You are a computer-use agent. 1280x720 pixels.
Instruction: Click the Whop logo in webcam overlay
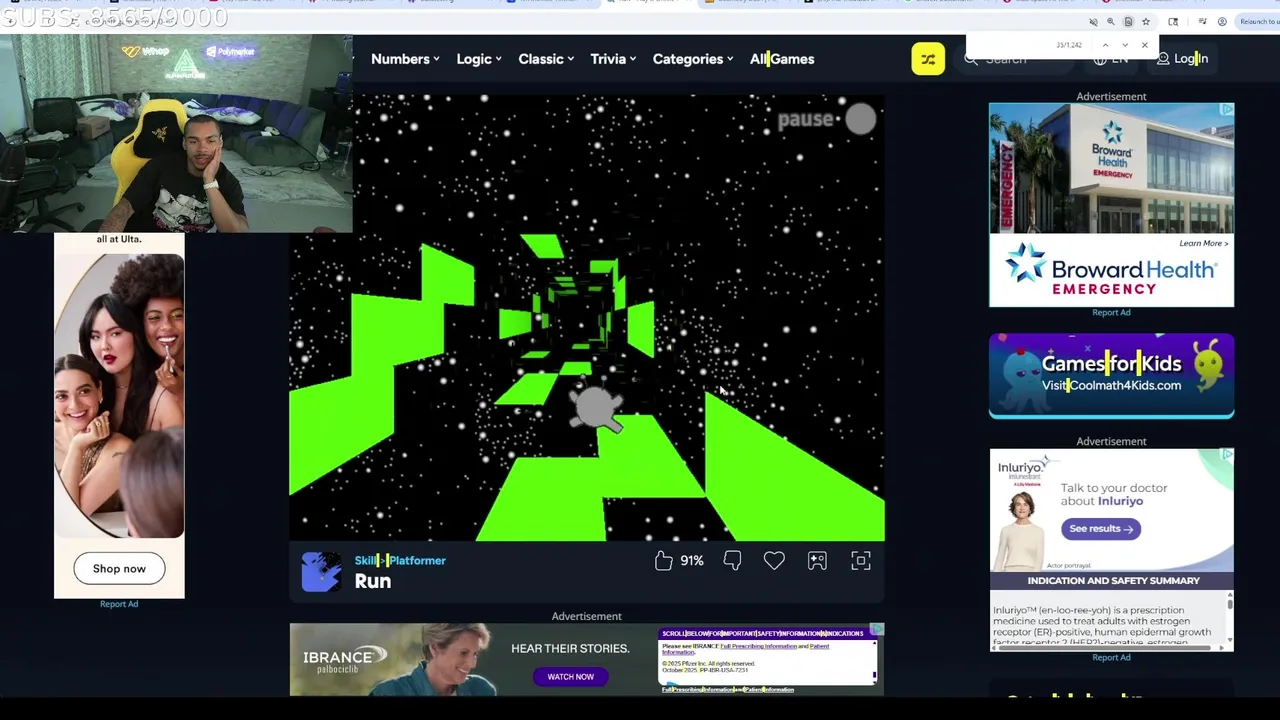[146, 51]
